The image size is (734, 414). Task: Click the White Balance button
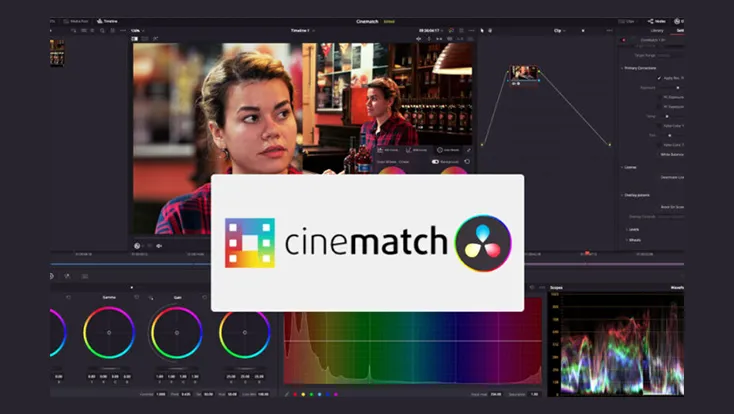672,154
